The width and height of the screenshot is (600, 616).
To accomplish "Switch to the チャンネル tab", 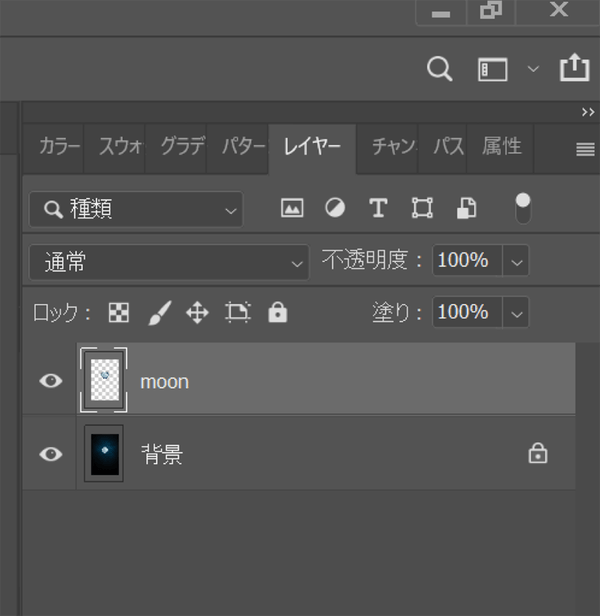I will coord(393,147).
